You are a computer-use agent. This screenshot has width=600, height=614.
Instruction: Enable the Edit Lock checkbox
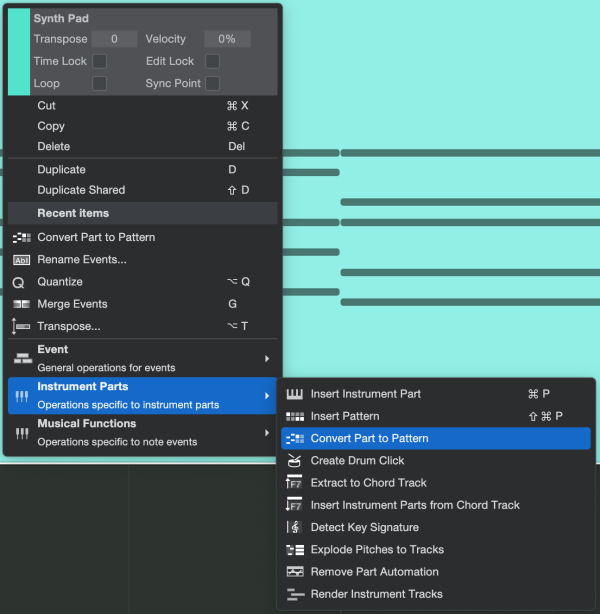coord(212,61)
